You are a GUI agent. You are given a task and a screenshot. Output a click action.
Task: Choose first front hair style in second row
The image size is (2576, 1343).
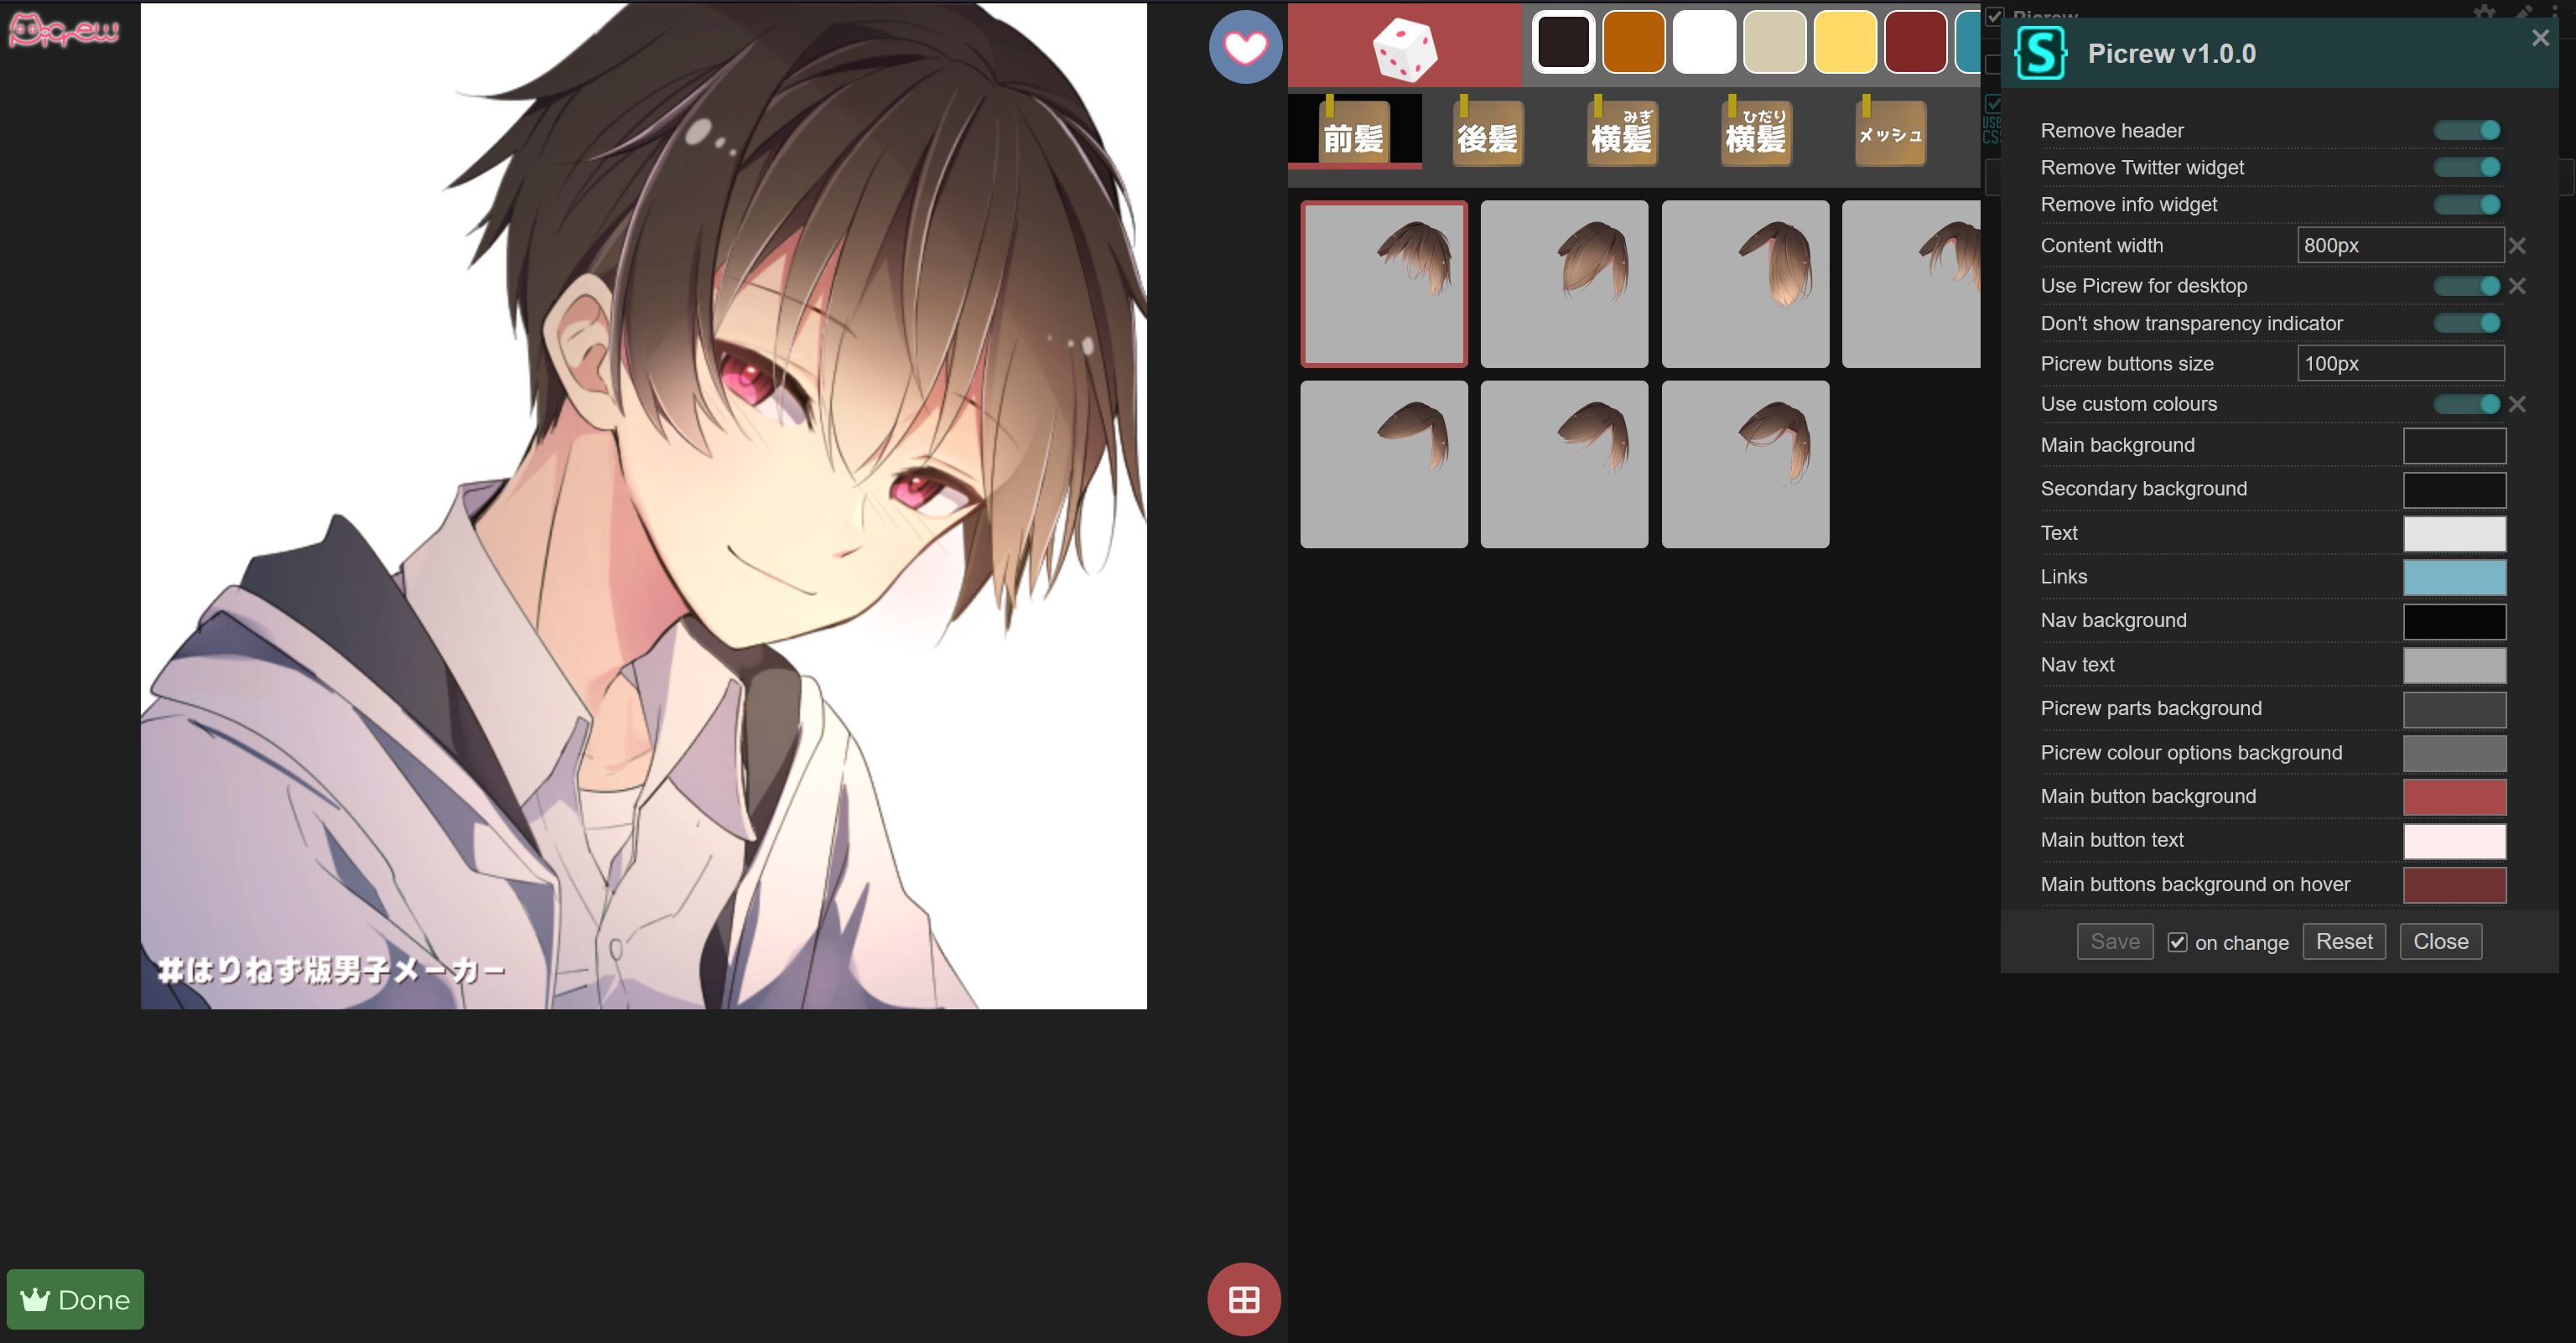click(x=1384, y=464)
